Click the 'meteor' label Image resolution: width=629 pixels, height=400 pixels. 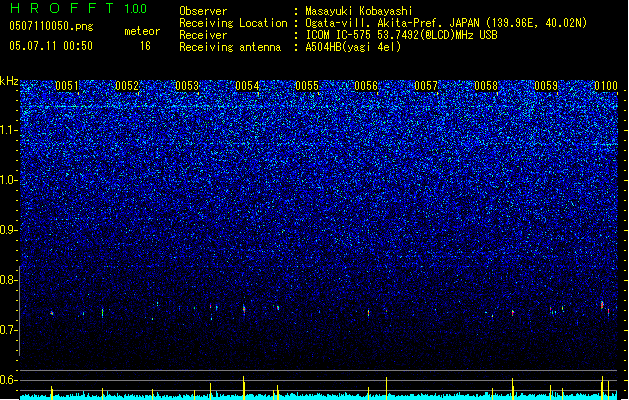142,31
